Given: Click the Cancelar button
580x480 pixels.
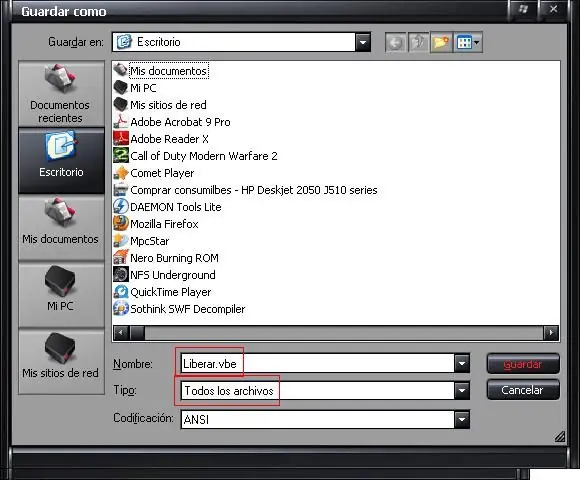Looking at the screenshot, I should (523, 390).
